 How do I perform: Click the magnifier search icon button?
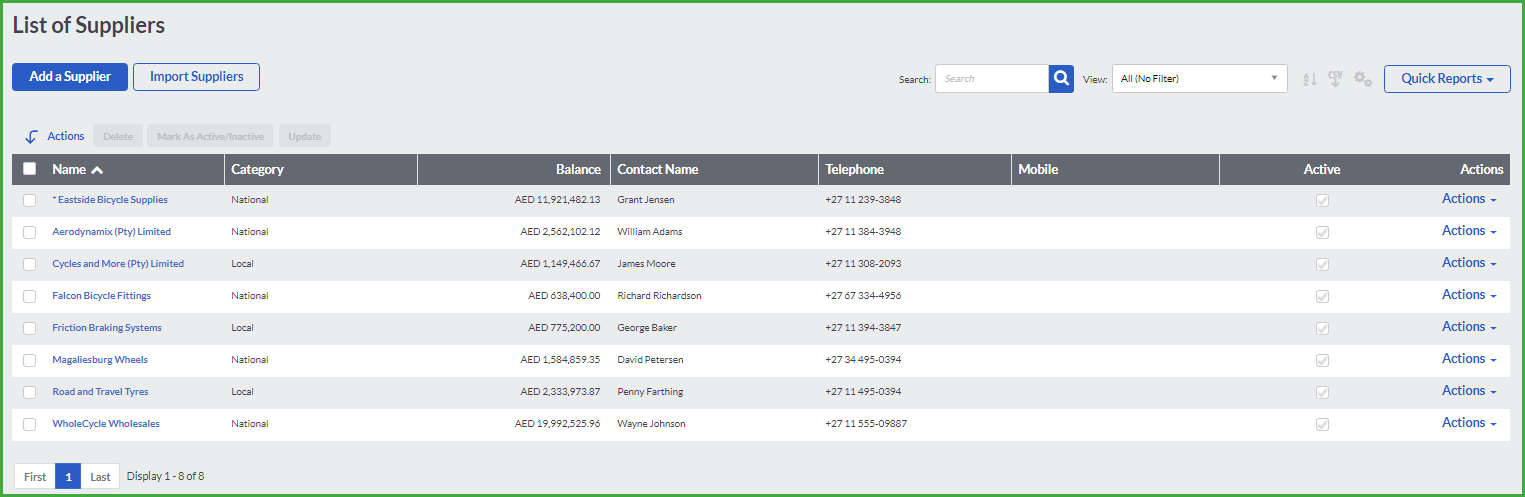(1061, 79)
